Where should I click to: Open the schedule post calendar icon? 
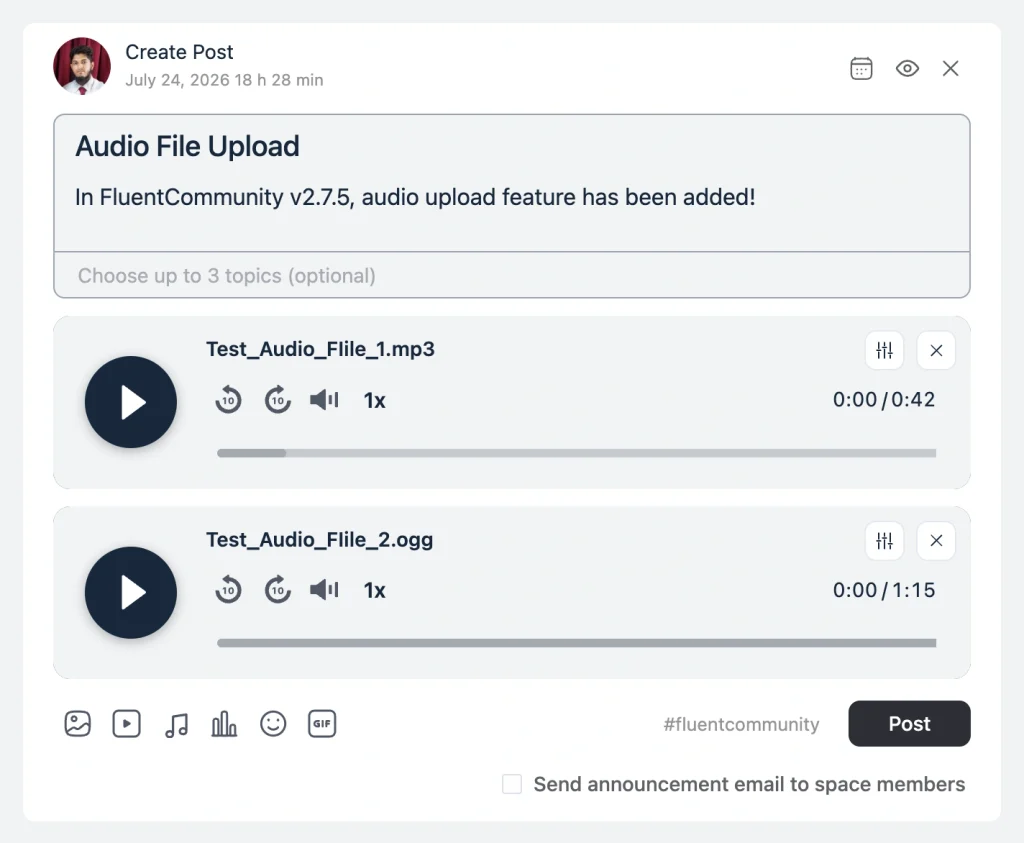coord(861,69)
